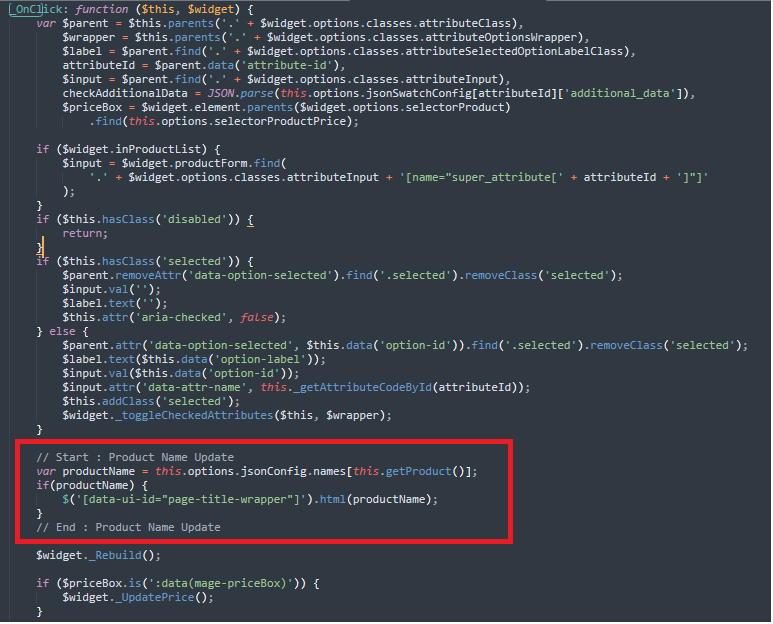773x624 pixels.
Task: Click the '$priceBox = $widget.element' declaration
Action: pyautogui.click(x=286, y=107)
